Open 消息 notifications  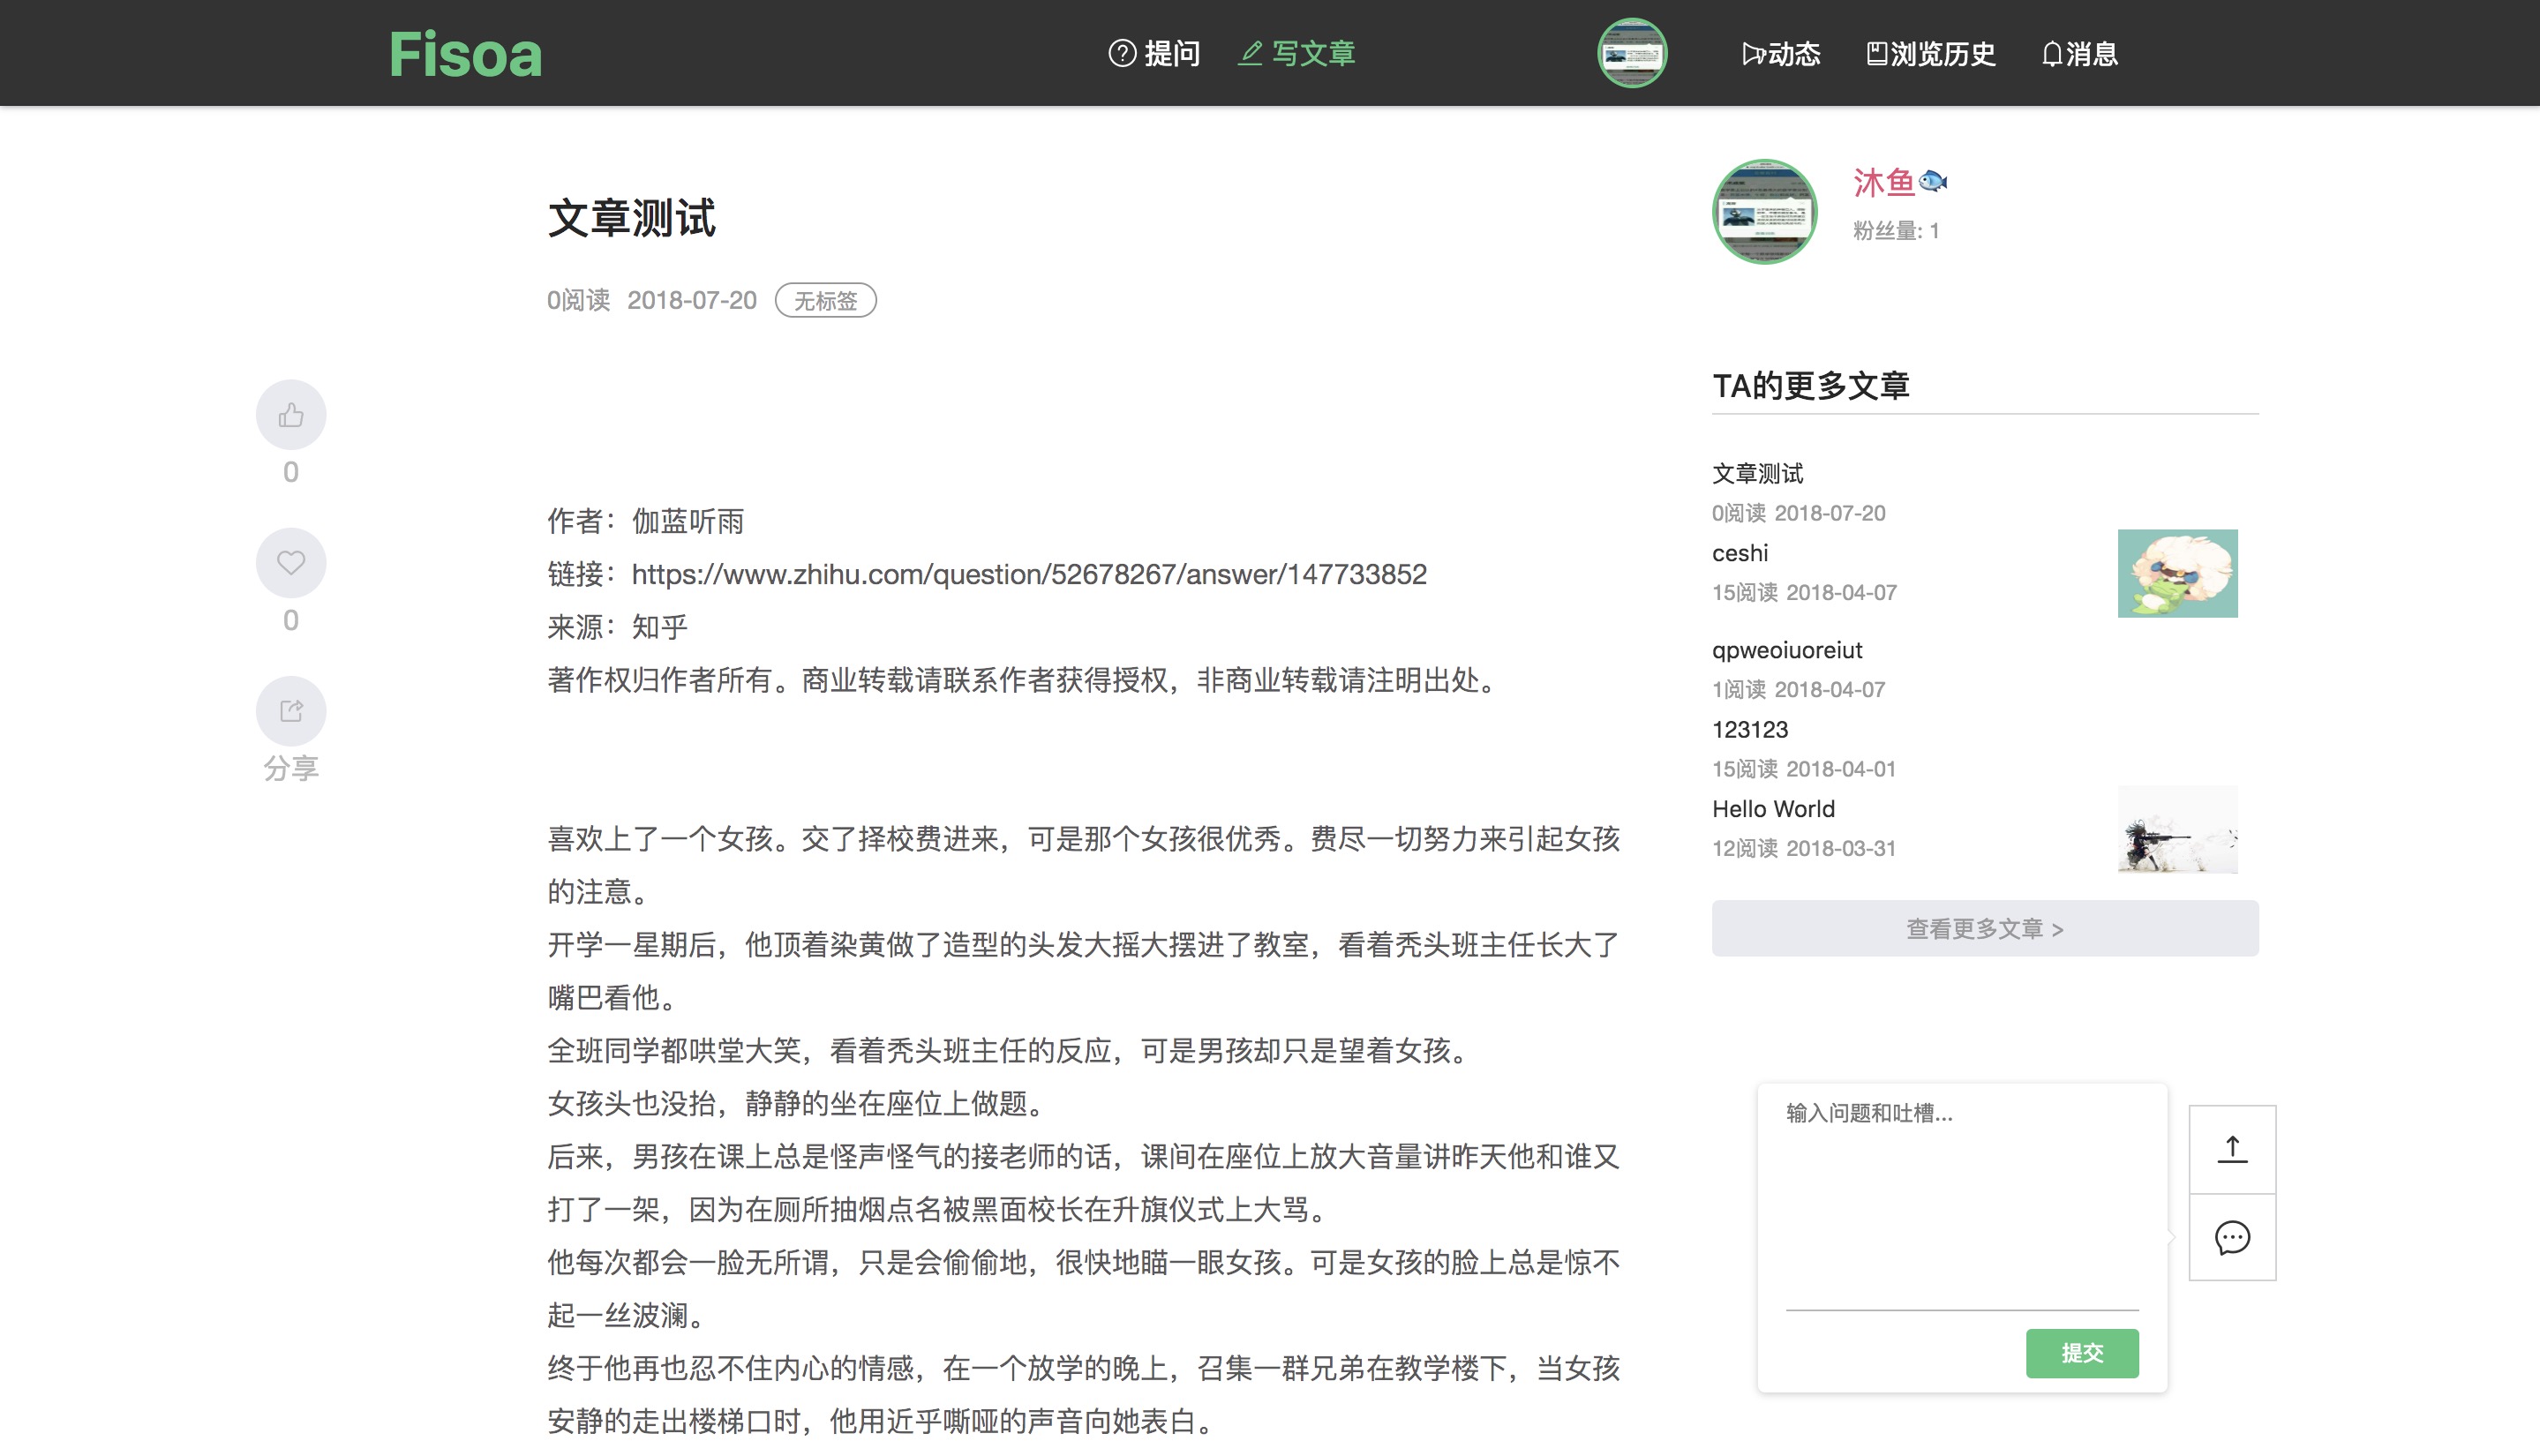click(2079, 53)
